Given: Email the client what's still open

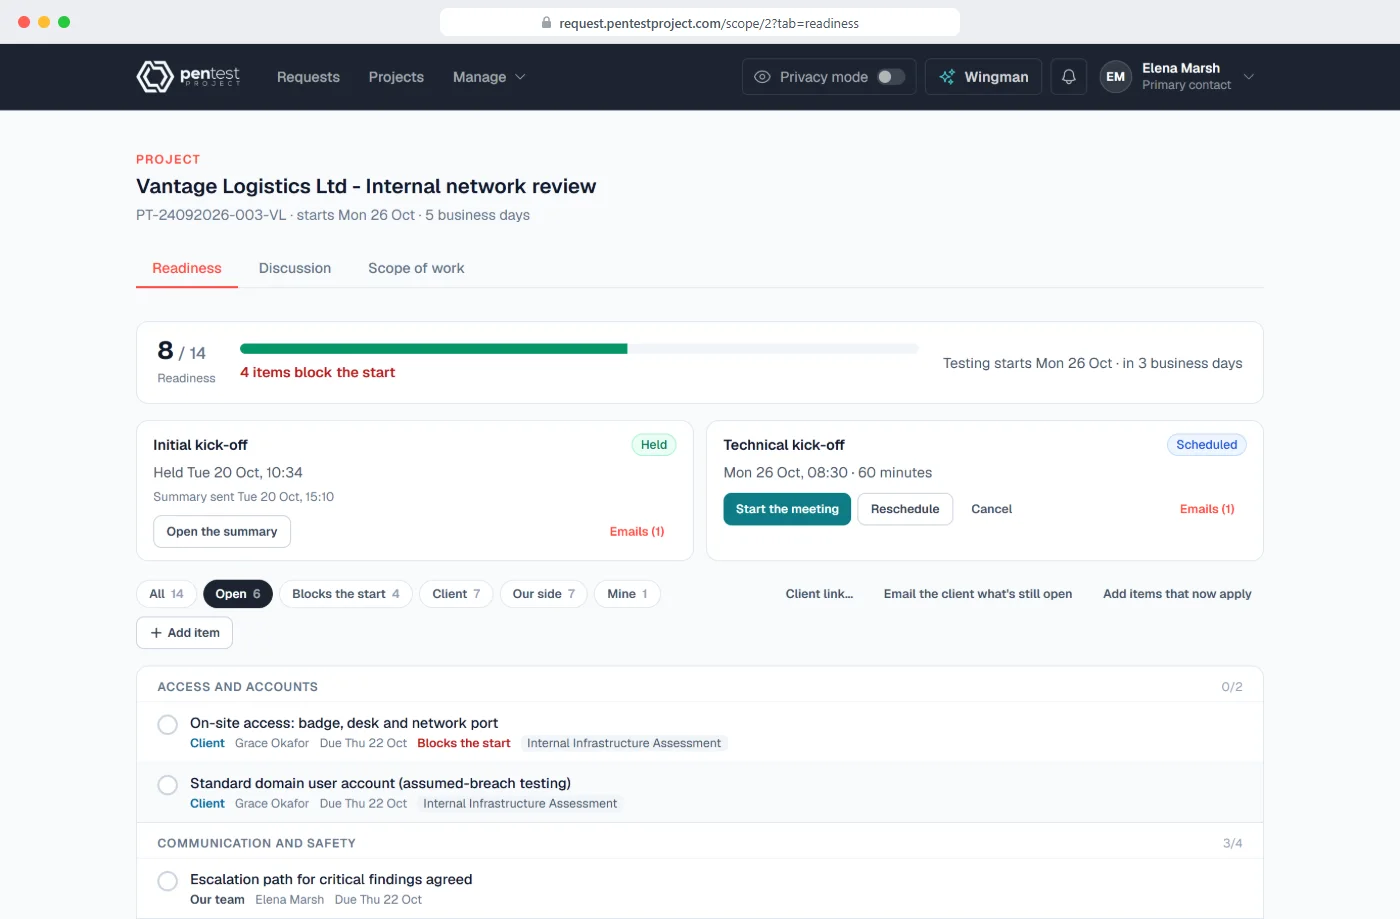Looking at the screenshot, I should pos(978,594).
